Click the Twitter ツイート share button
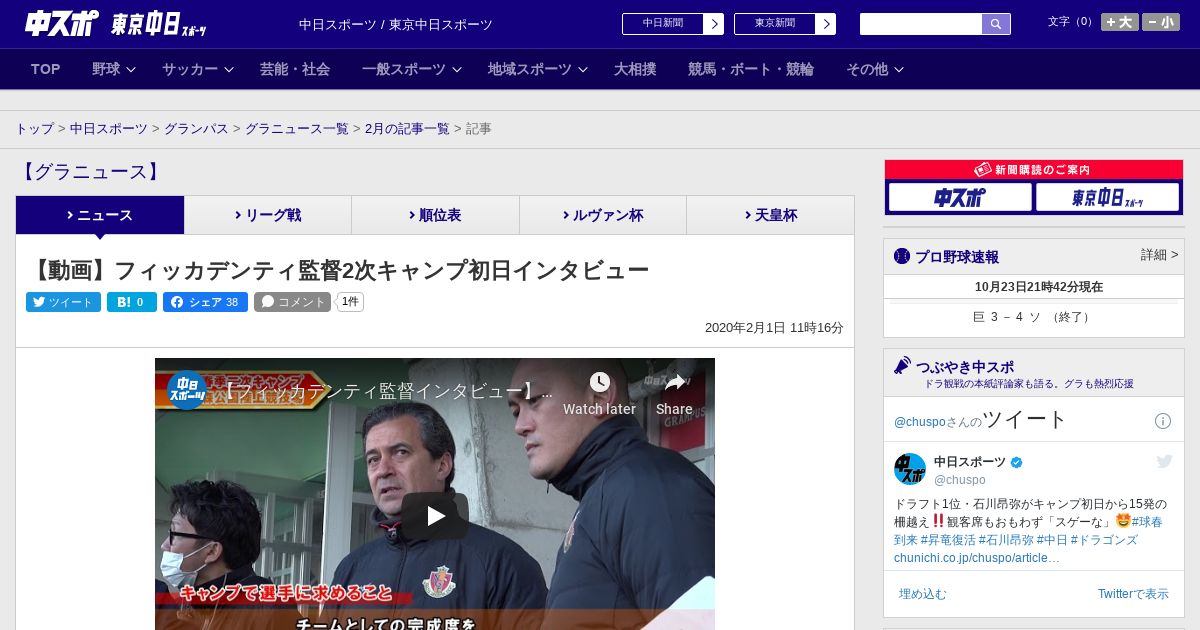The image size is (1200, 630). coord(63,302)
